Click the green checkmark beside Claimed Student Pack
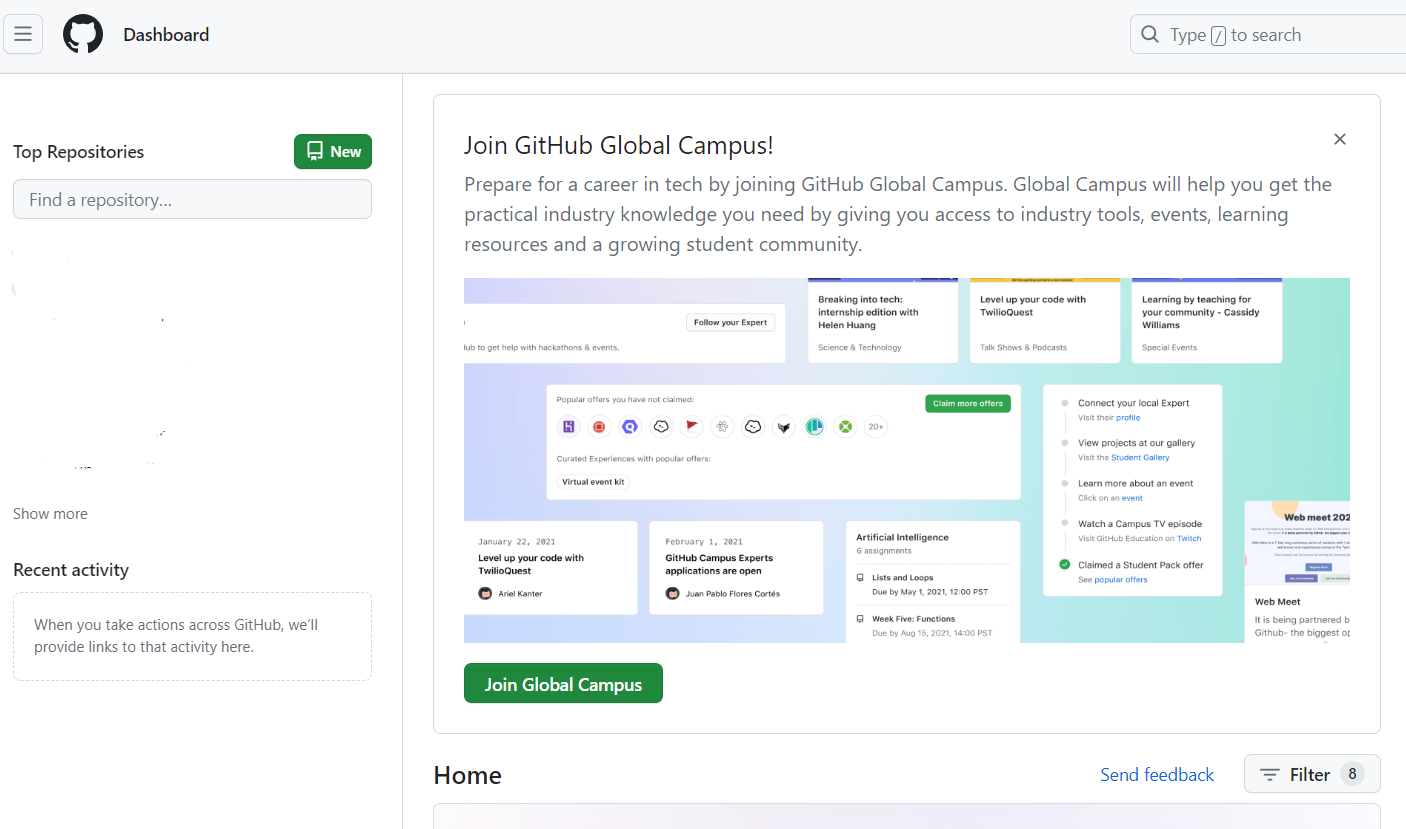 [1065, 565]
